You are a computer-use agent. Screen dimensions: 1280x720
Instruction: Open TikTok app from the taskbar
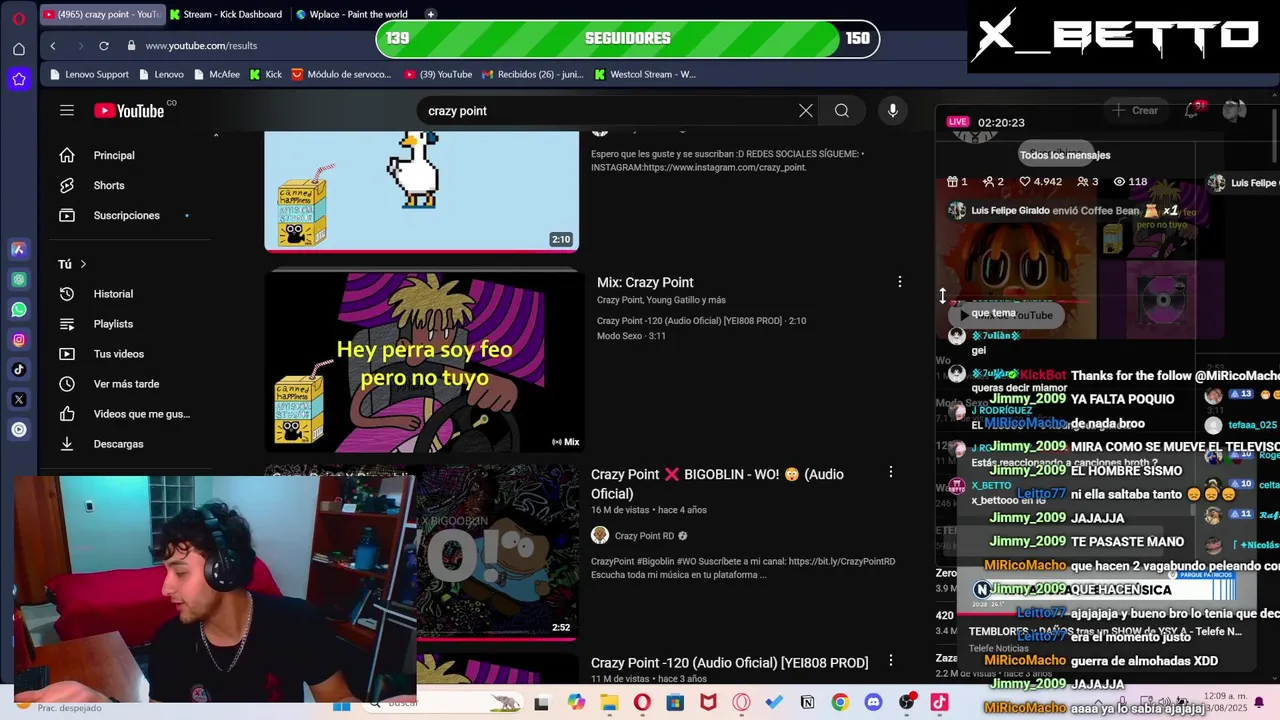click(x=939, y=703)
